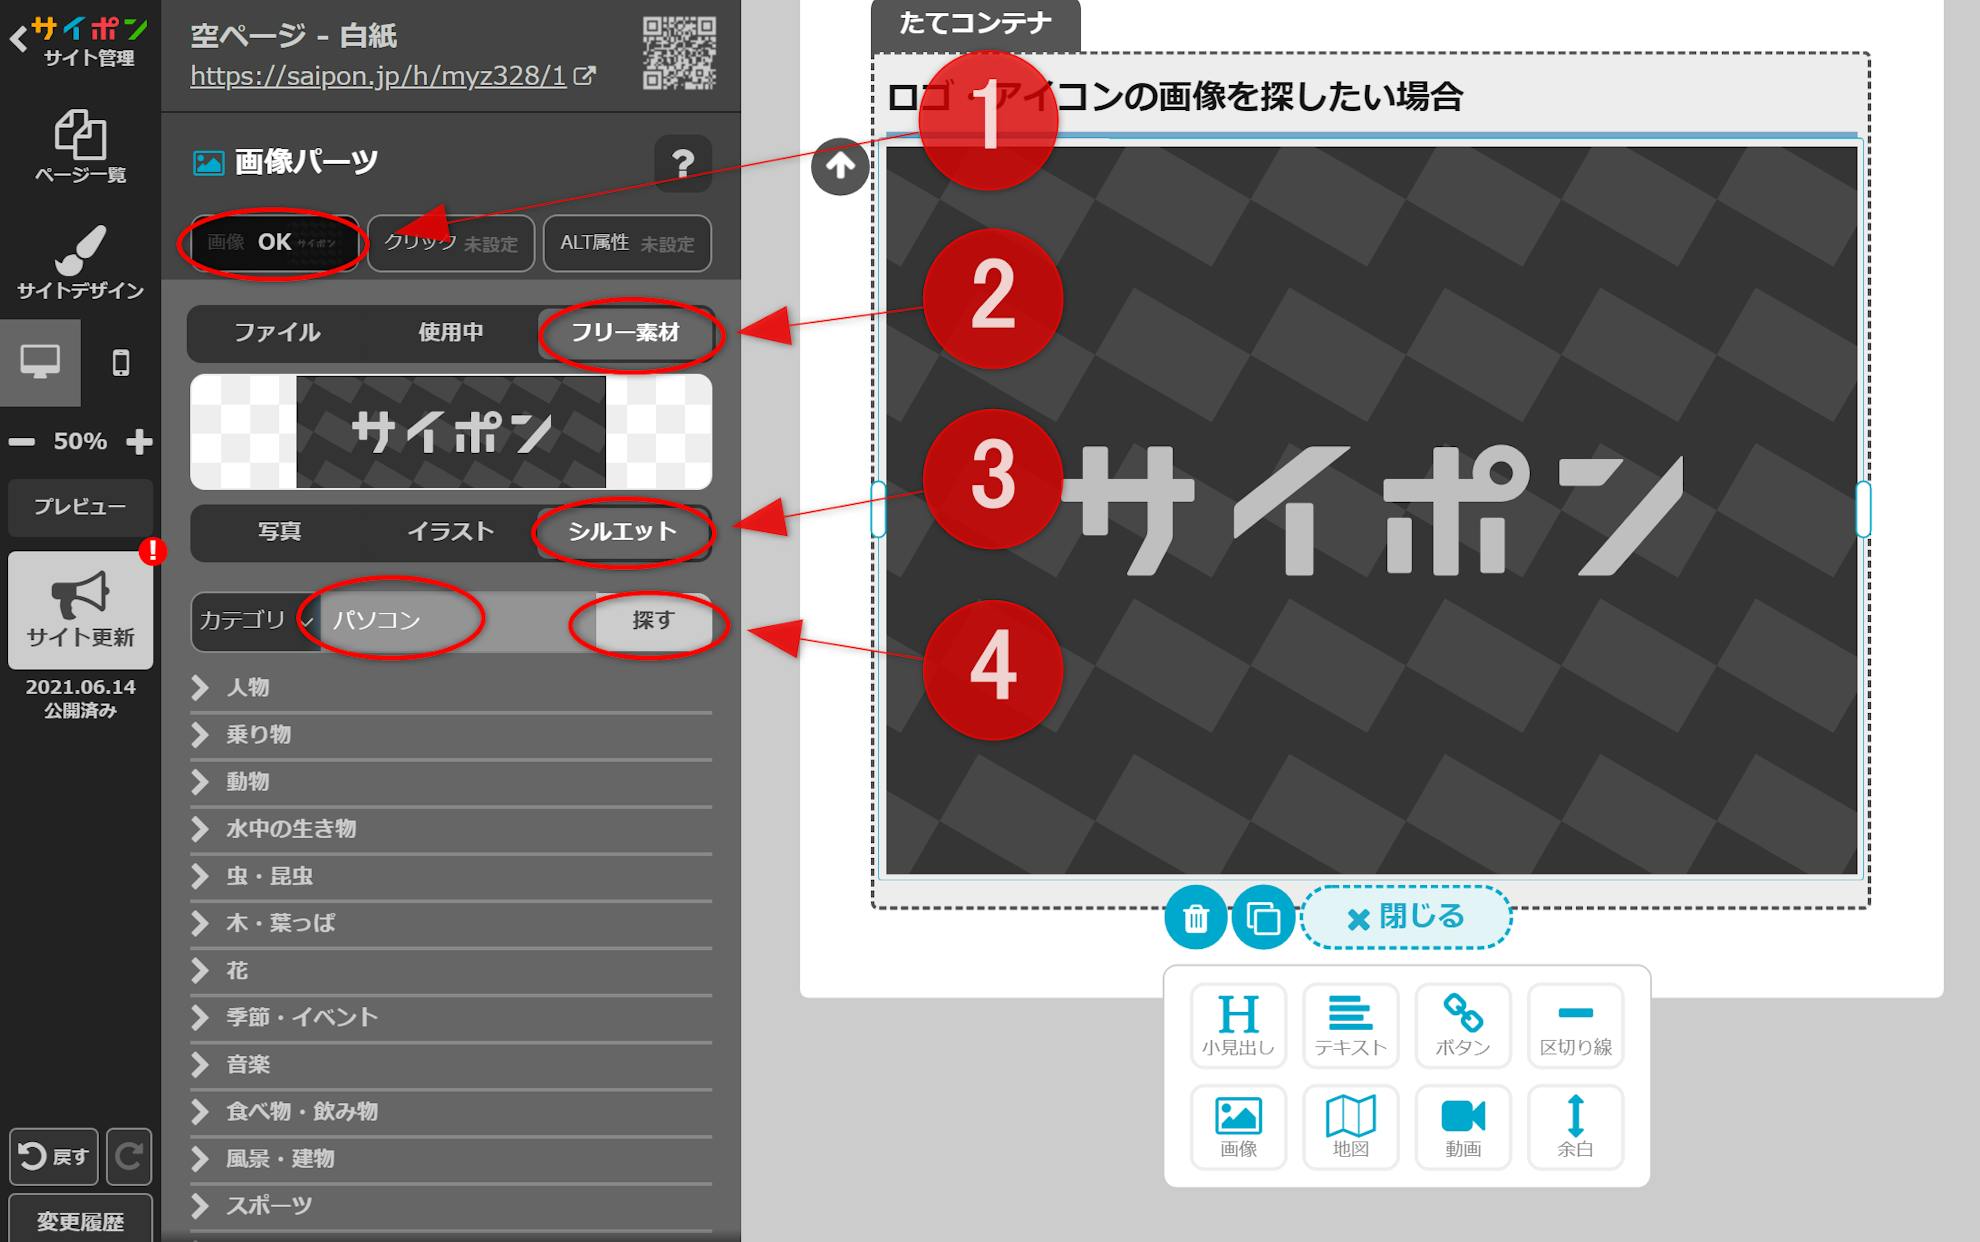Expand the 音楽 category
Image resolution: width=1980 pixels, height=1242 pixels.
coord(451,1064)
